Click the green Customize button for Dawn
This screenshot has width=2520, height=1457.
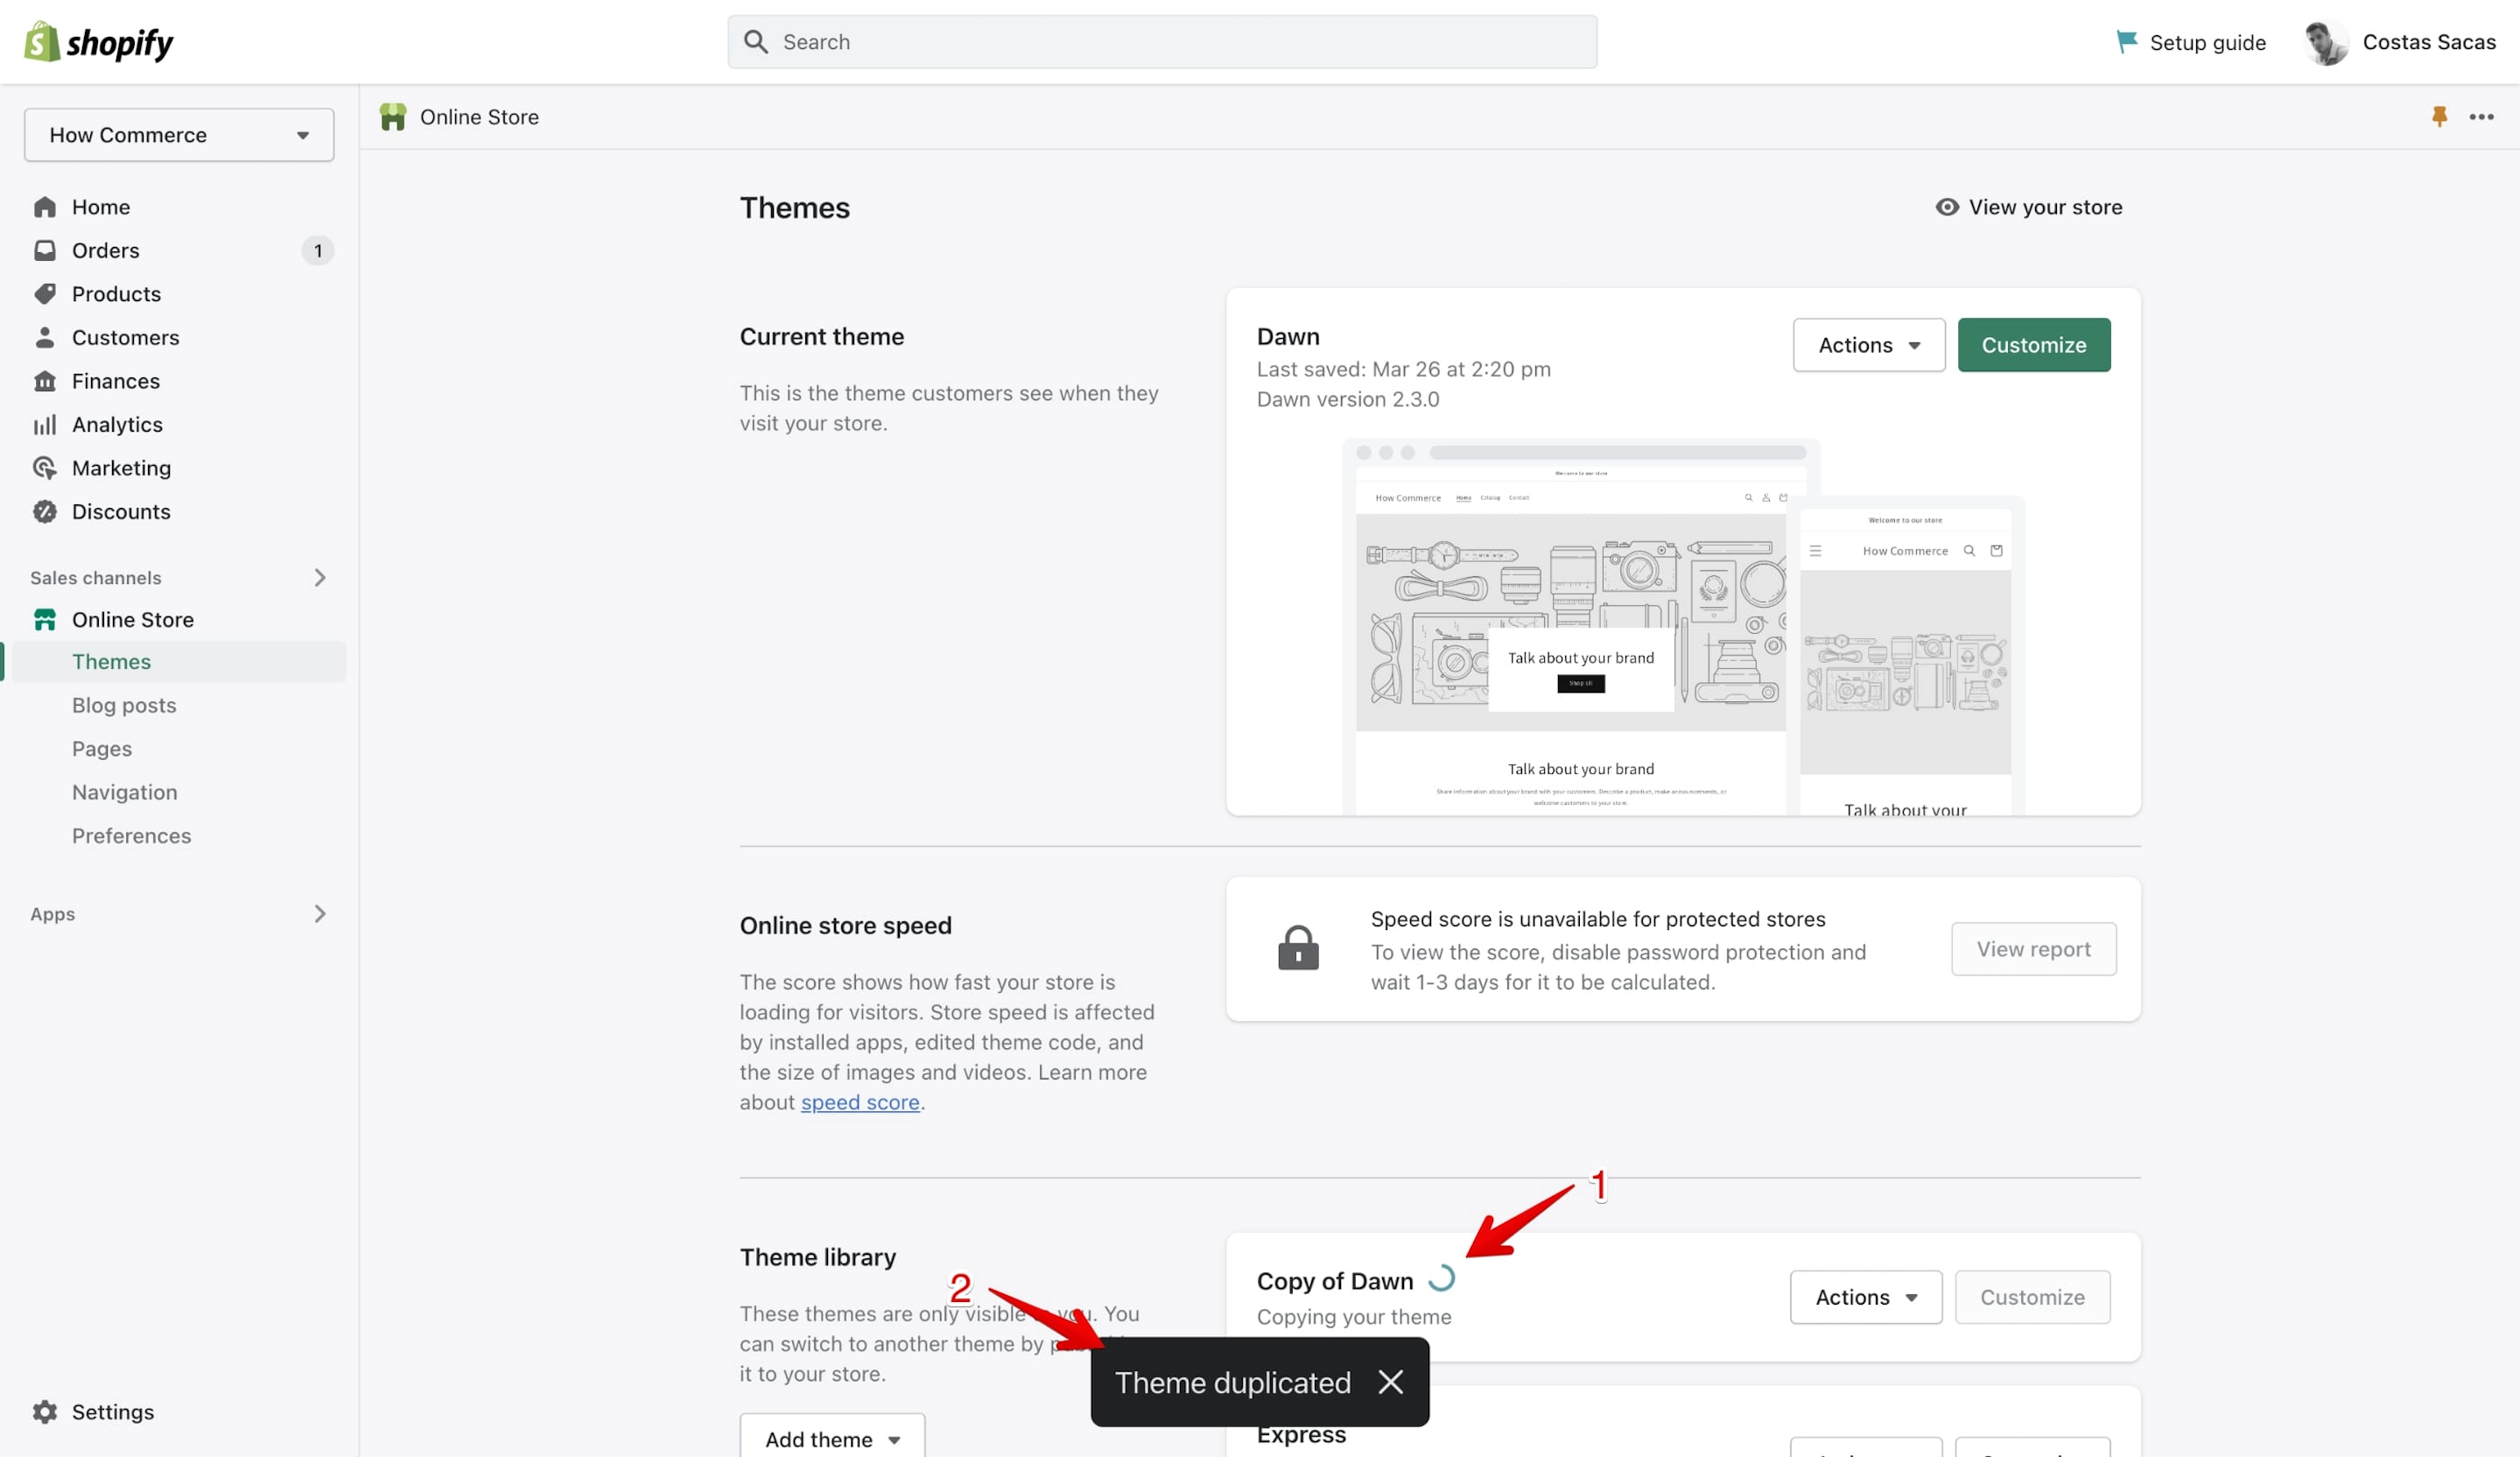coord(2033,345)
